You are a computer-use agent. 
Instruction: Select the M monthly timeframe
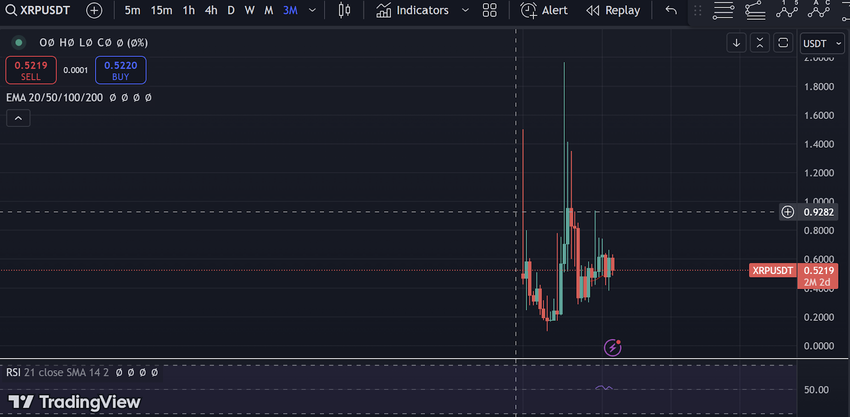point(268,10)
